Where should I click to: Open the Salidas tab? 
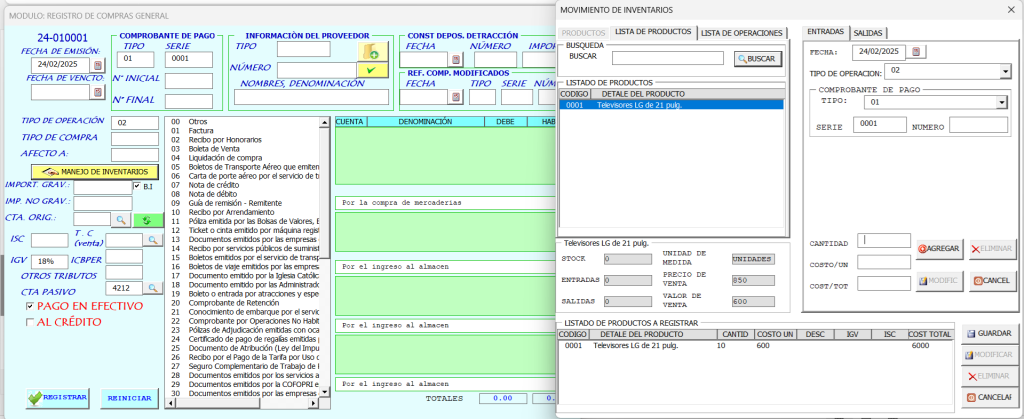point(868,33)
